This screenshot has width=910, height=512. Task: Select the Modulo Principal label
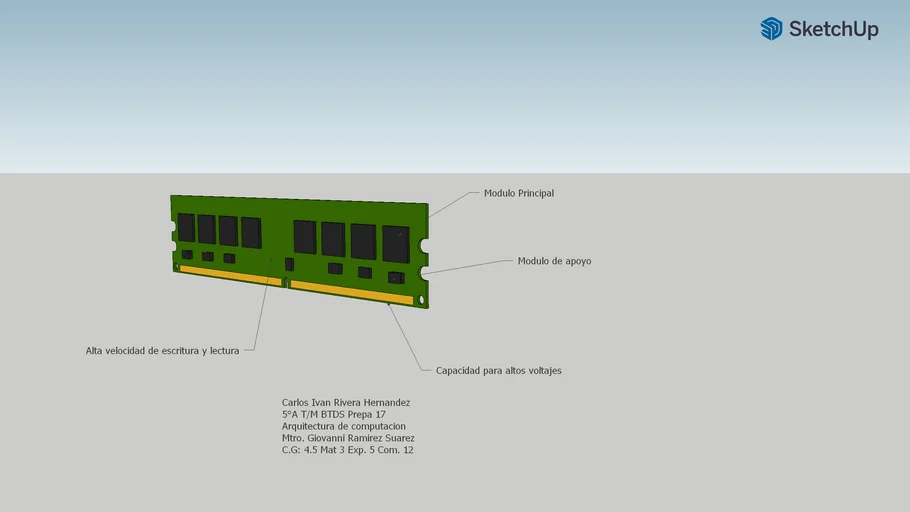pyautogui.click(x=518, y=193)
